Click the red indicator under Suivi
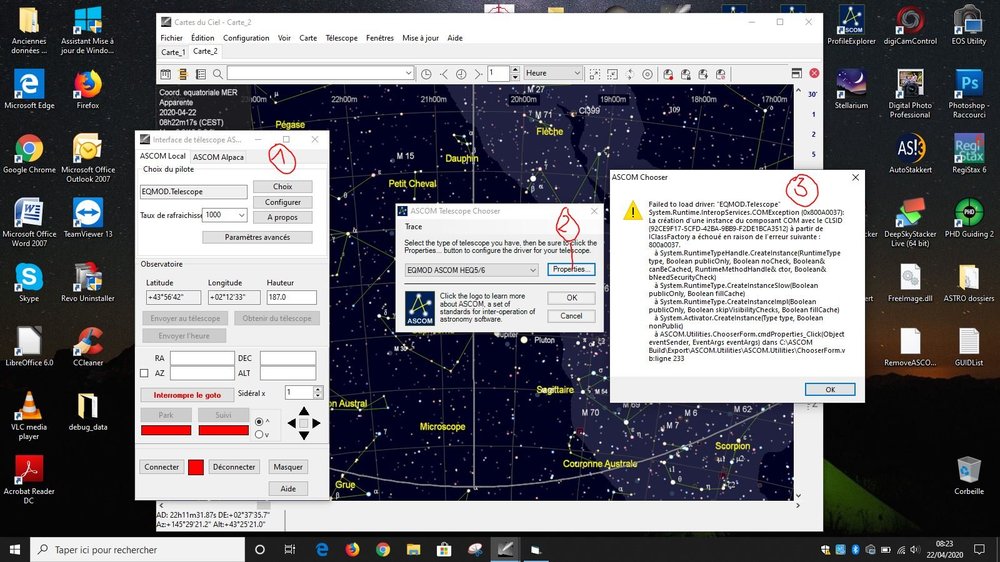Image resolution: width=1000 pixels, height=562 pixels. coord(223,431)
